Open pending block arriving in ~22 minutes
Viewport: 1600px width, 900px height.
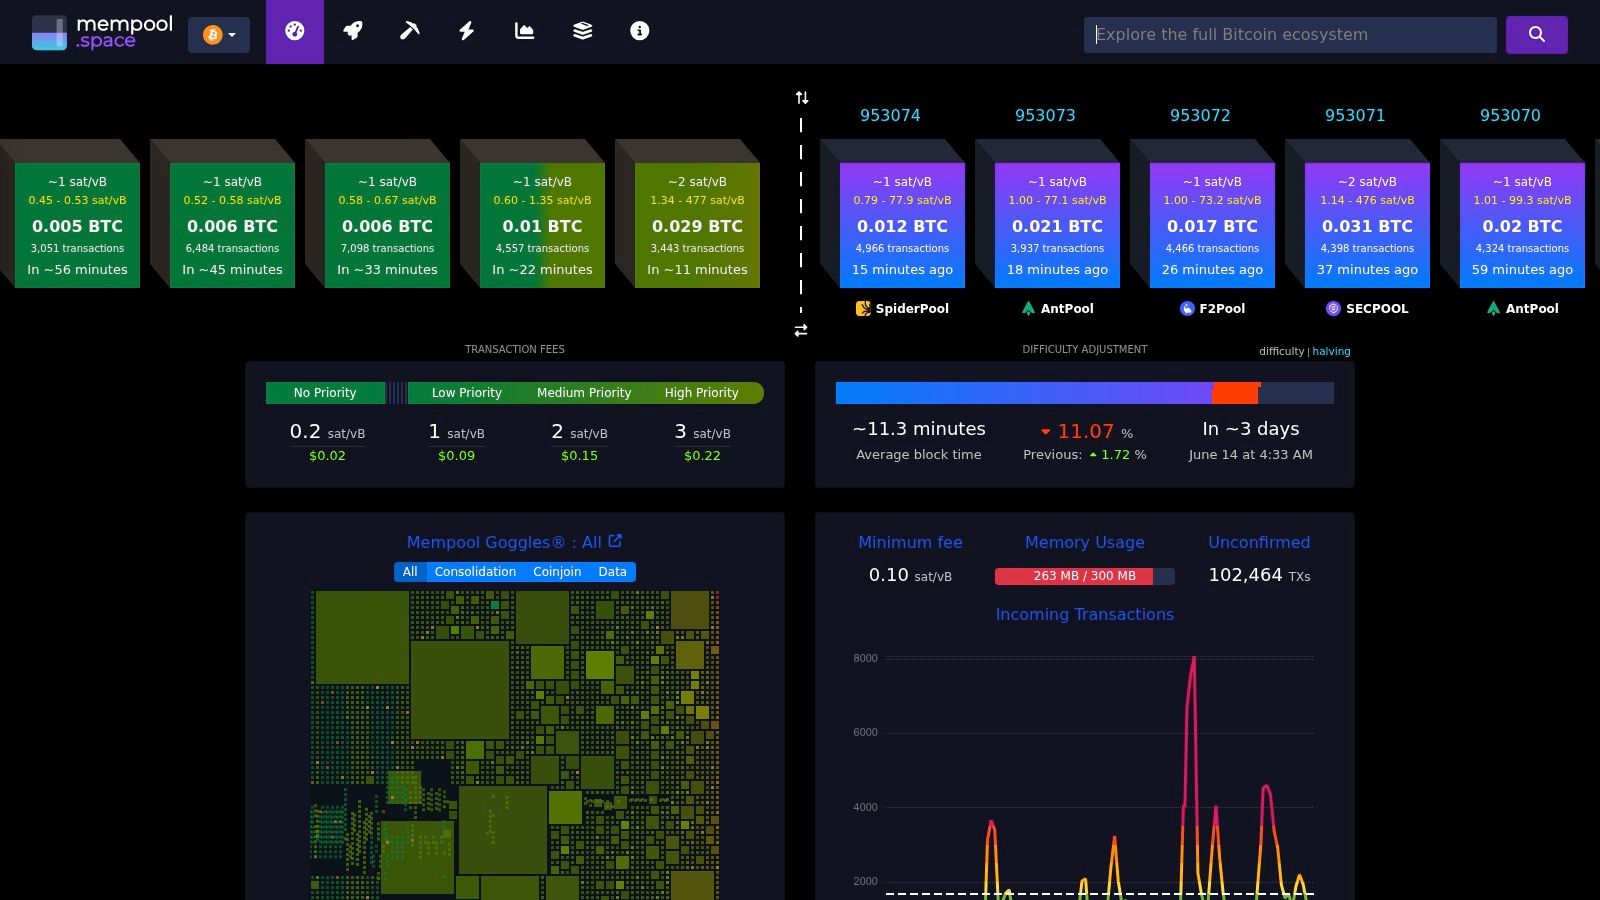point(542,225)
